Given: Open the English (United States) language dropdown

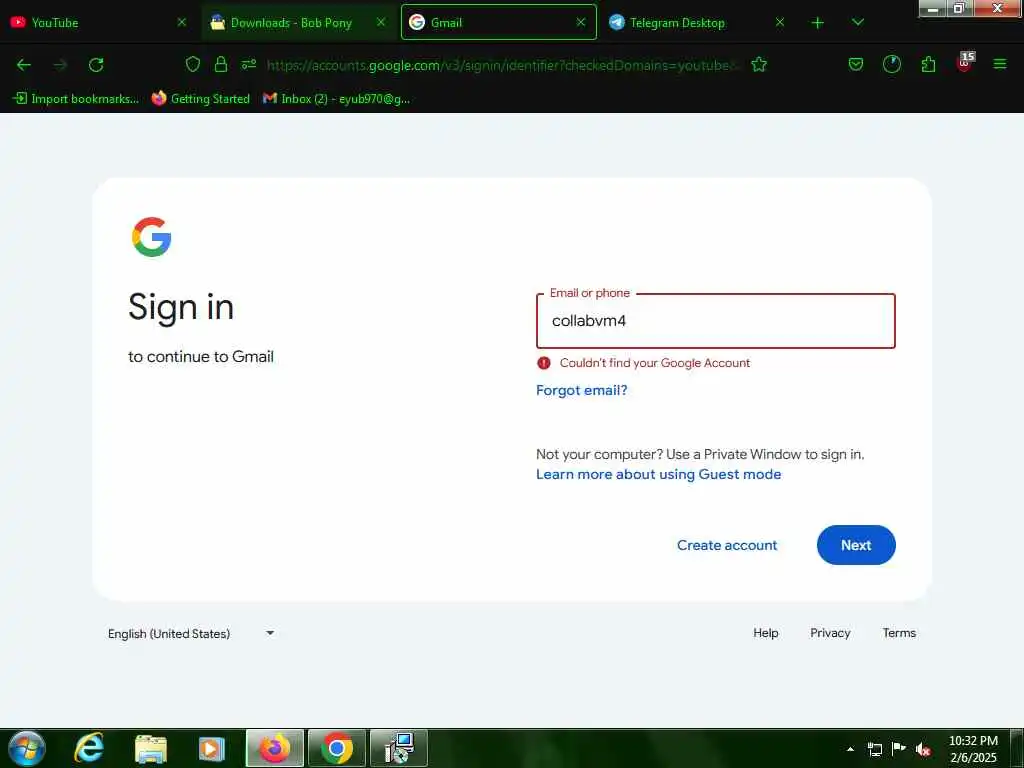Looking at the screenshot, I should click(x=191, y=633).
